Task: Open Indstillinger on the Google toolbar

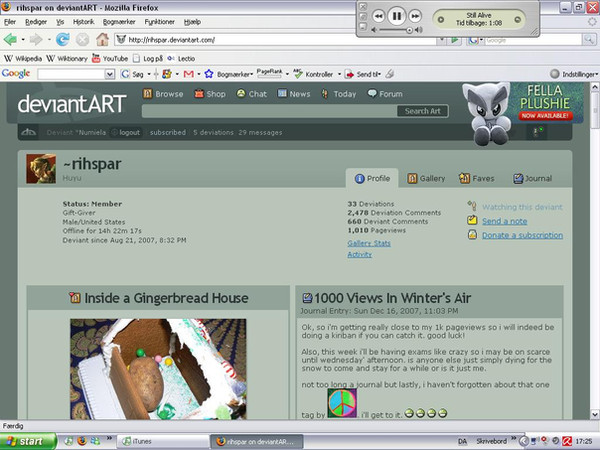Action: [x=574, y=74]
